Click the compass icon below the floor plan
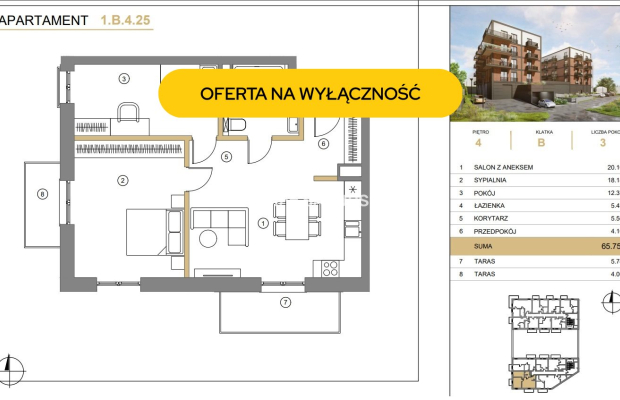Viewport: 620px width, 400px height. 11,370
